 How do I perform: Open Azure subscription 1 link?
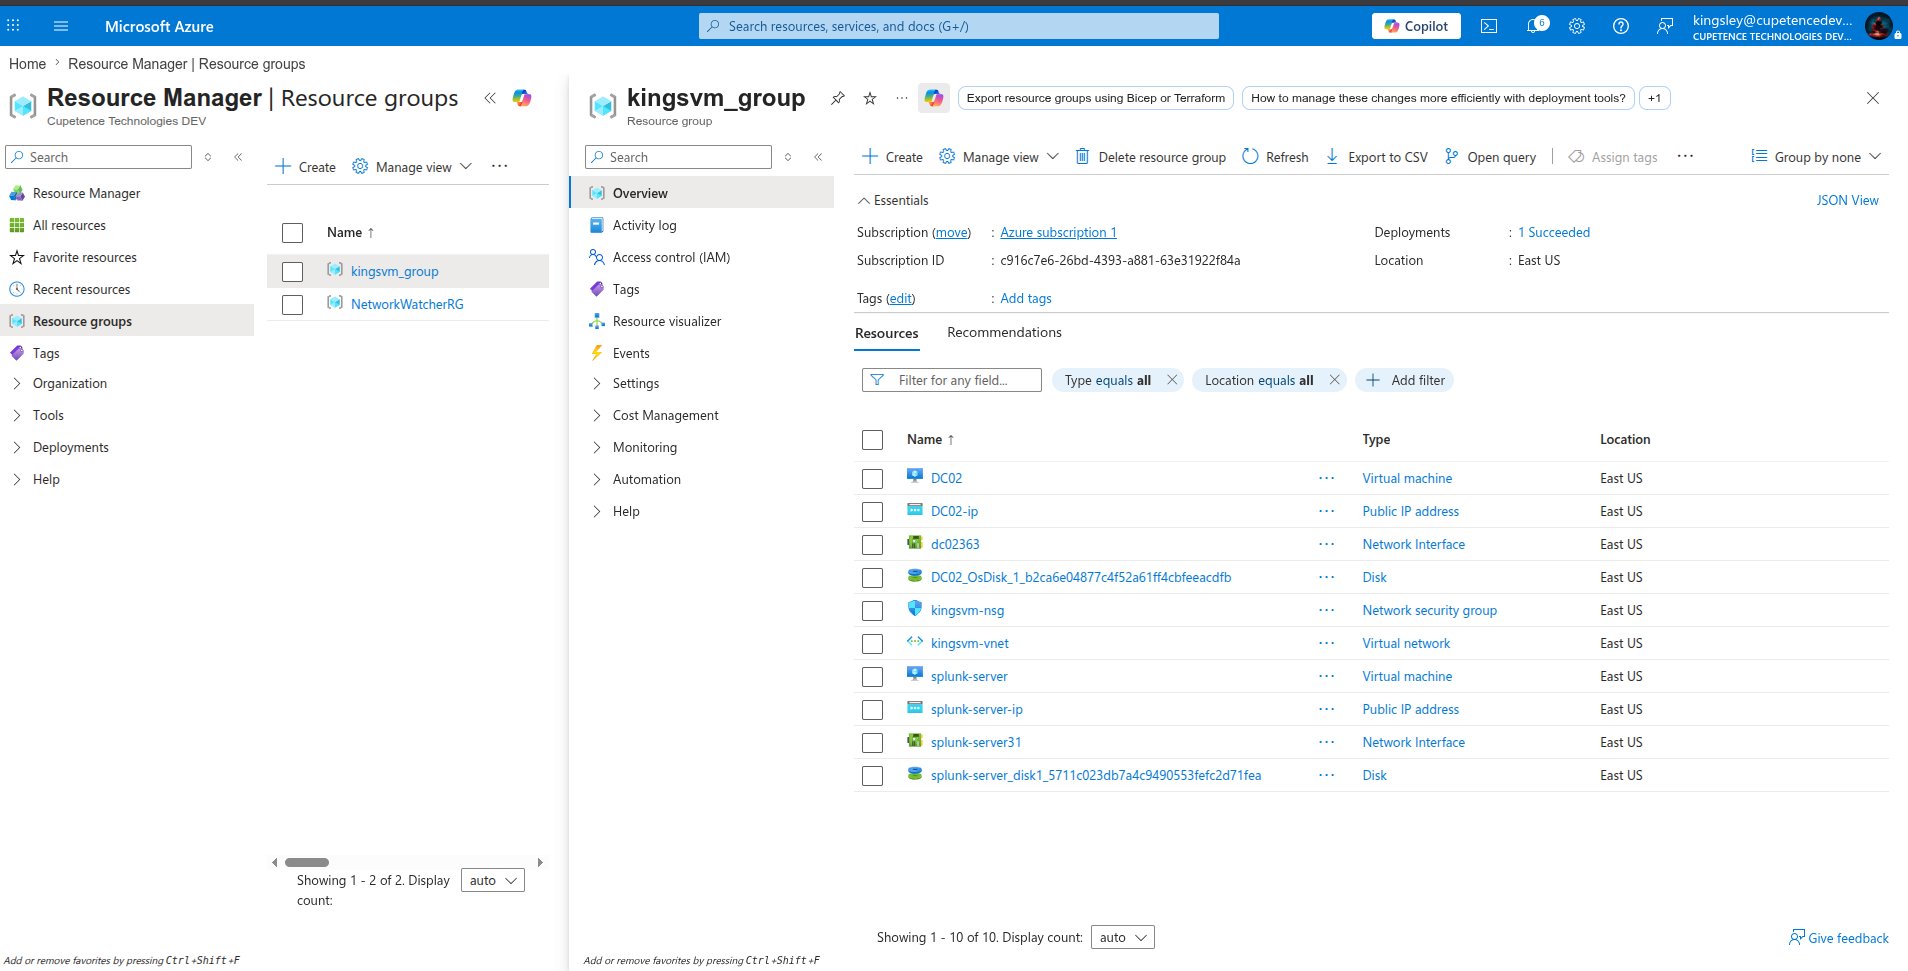[x=1058, y=232]
